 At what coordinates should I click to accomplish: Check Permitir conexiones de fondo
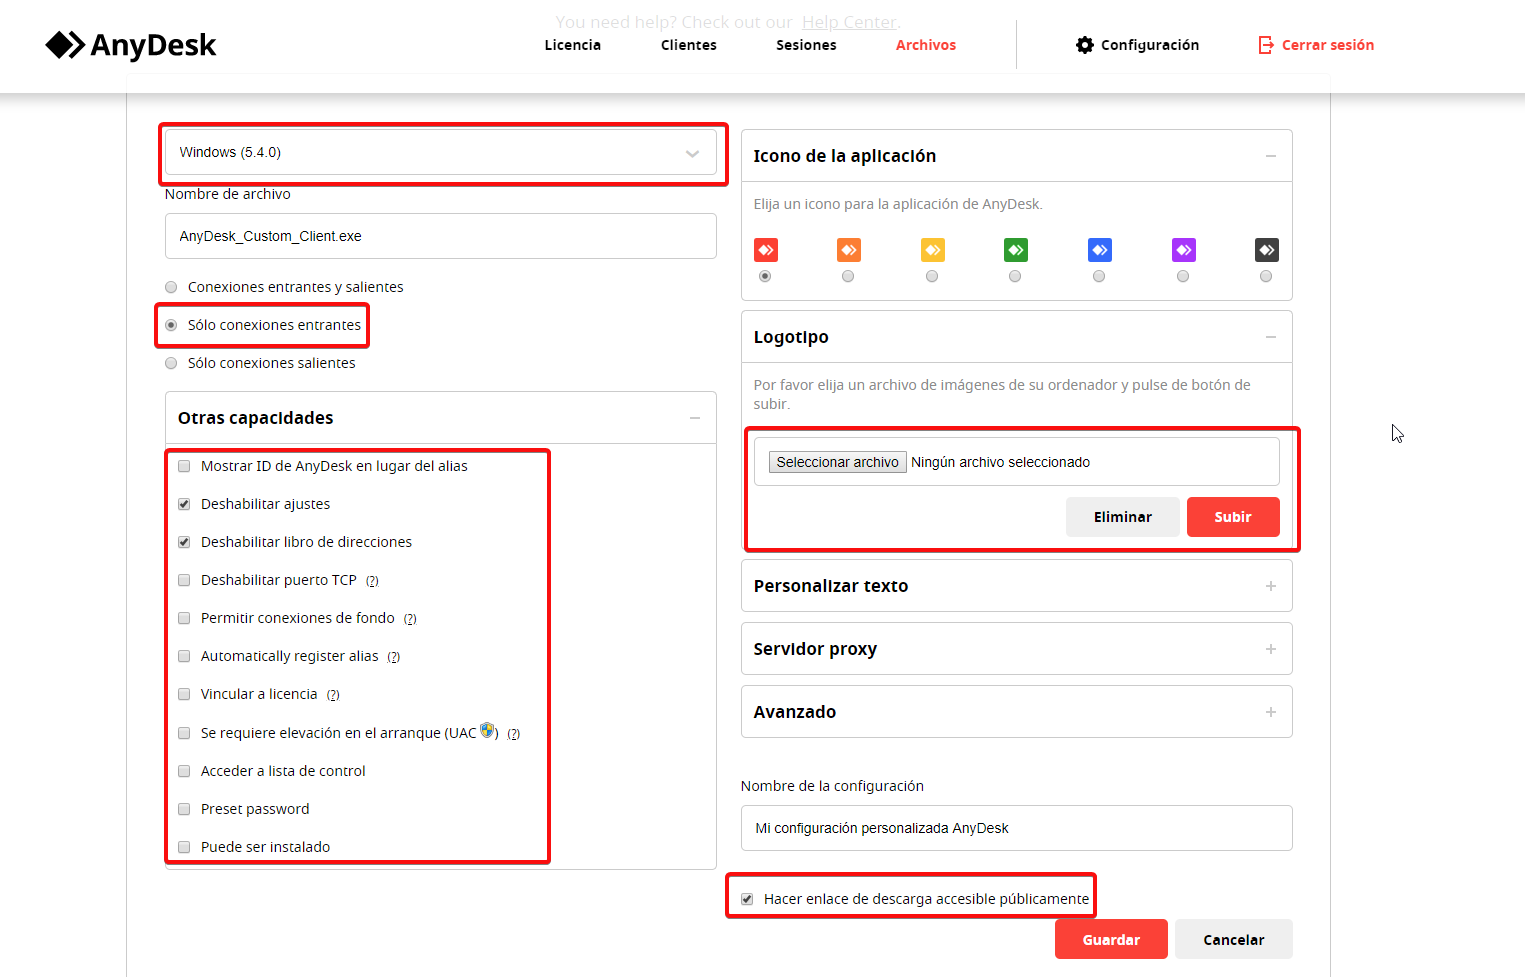tap(184, 618)
